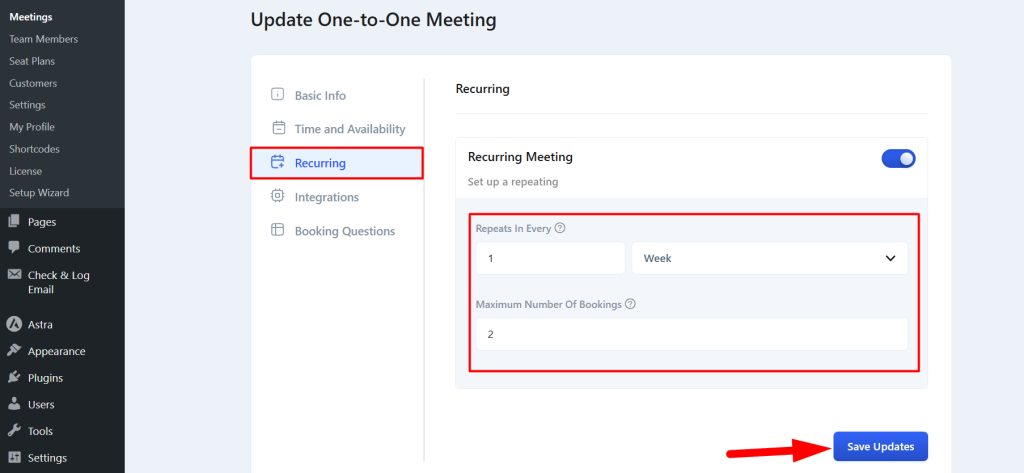Click the Recurring calendar-plus icon
The image size is (1024, 473).
[278, 162]
